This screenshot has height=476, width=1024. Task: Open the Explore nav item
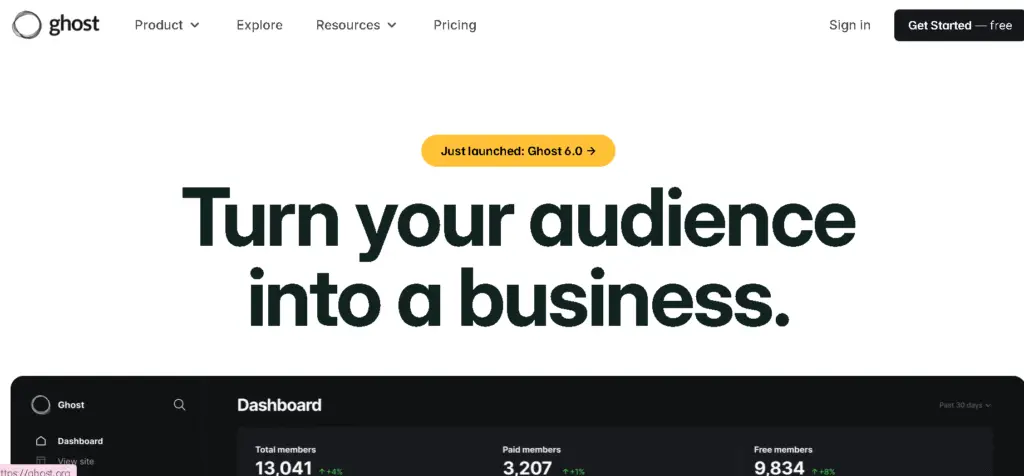point(259,25)
